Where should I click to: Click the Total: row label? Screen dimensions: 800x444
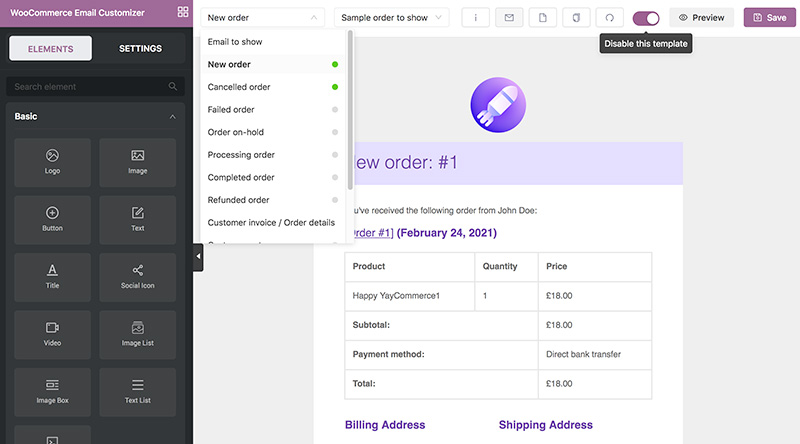[364, 383]
